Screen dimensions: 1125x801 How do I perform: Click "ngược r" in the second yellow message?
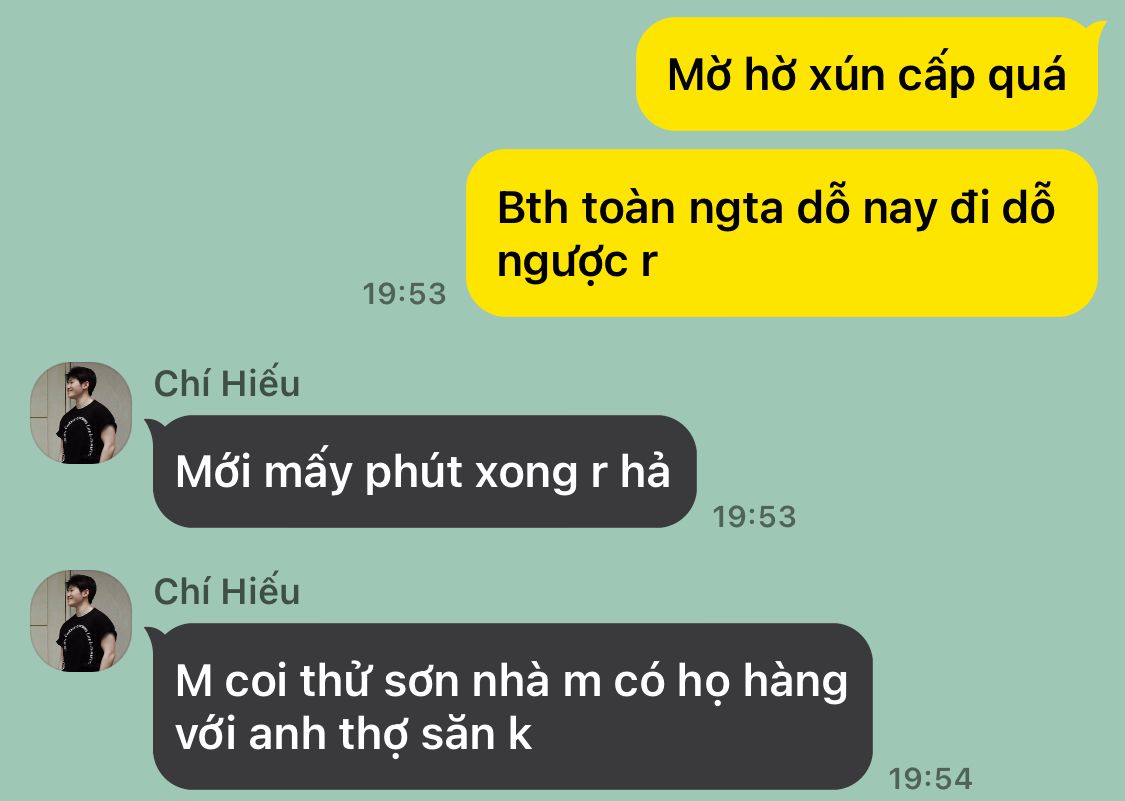pos(577,262)
